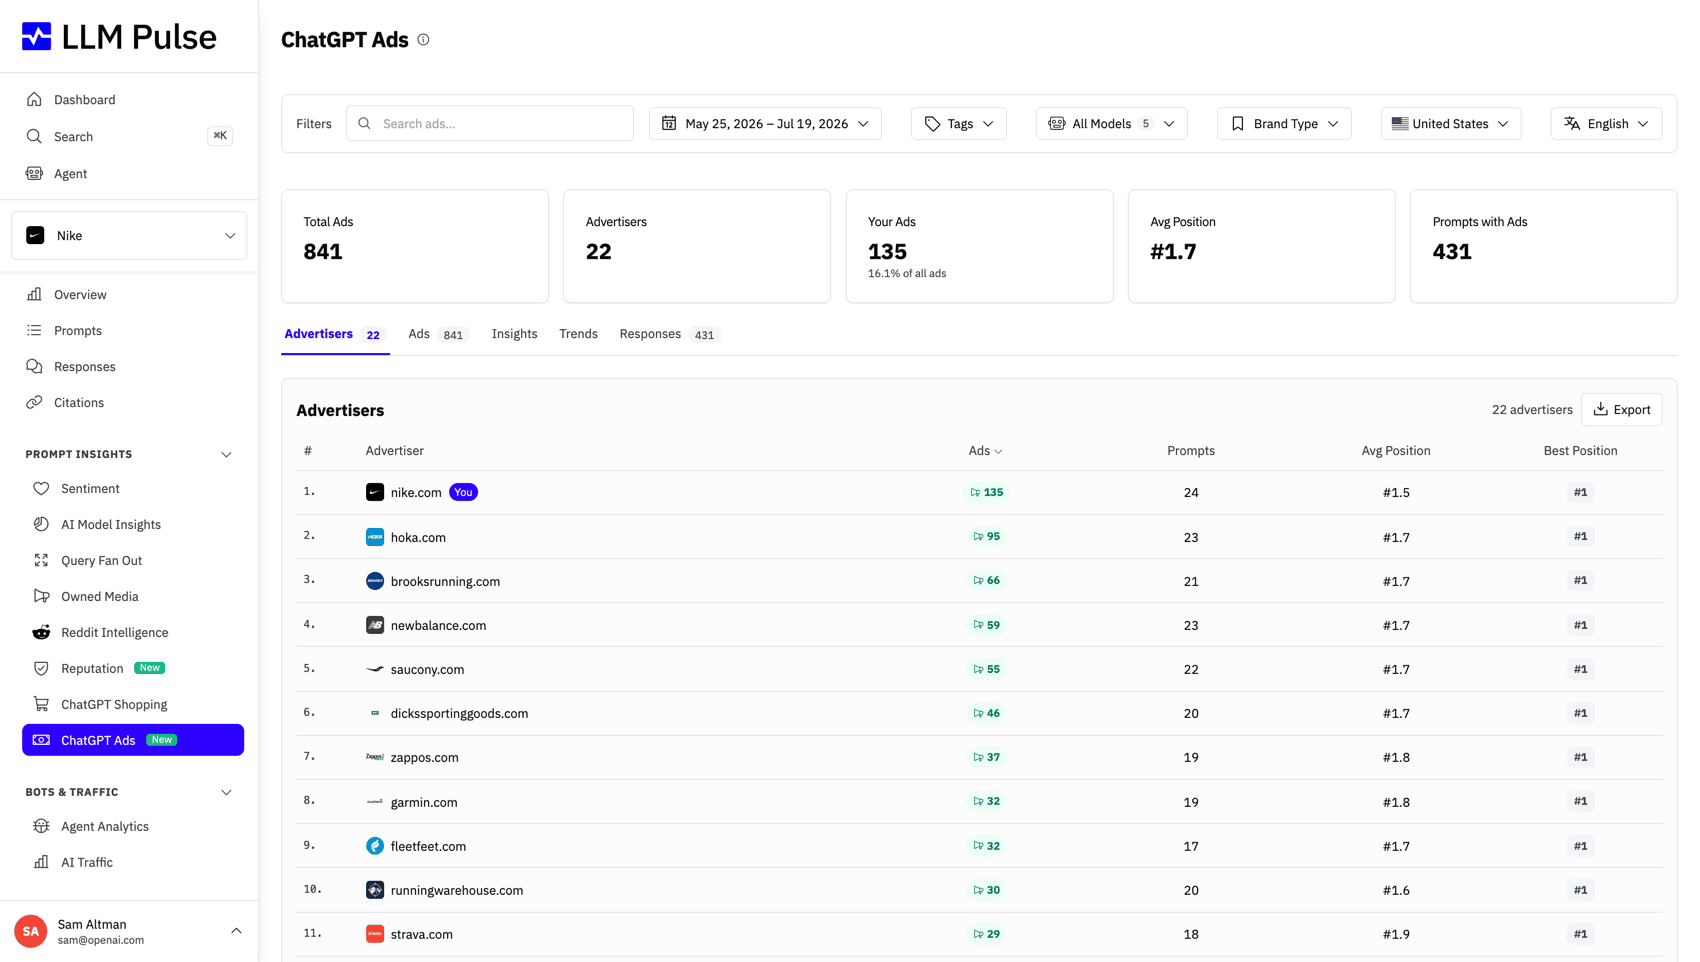Open the United States country dropdown
The image size is (1700, 962).
1451,124
